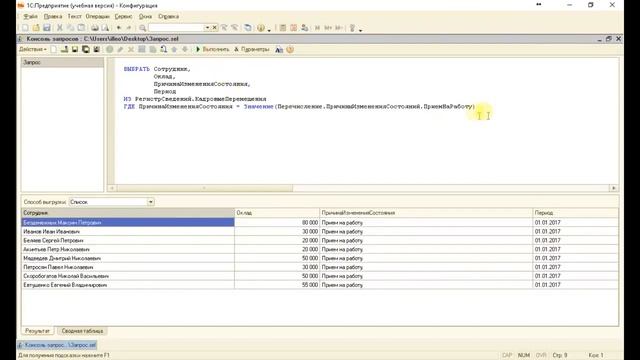Open the Файл menu

tap(30, 16)
